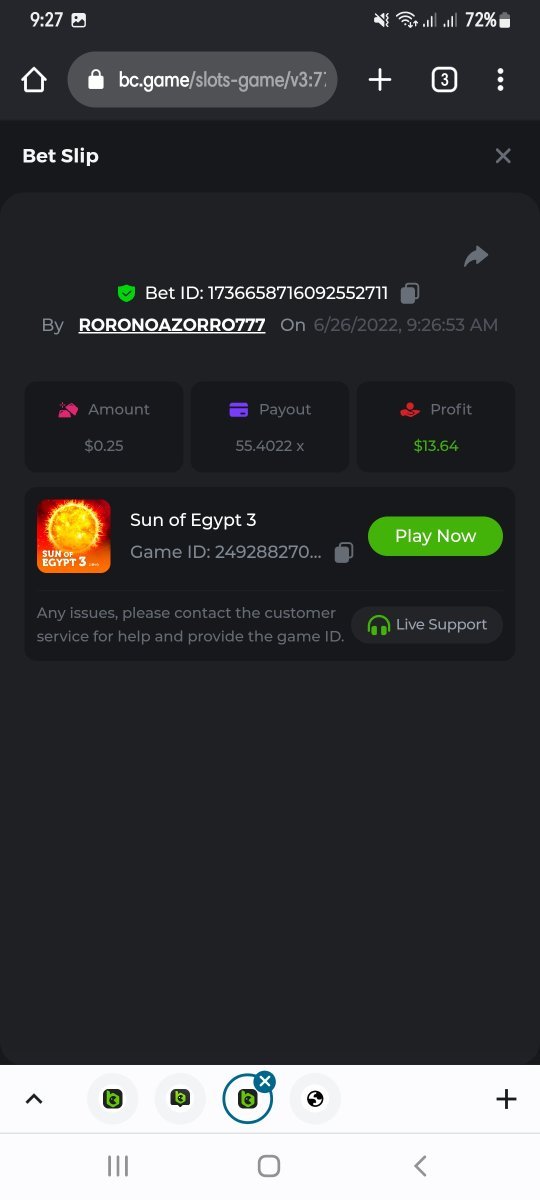This screenshot has width=540, height=1200.
Task: Tap the green verified shield icon
Action: pyautogui.click(x=126, y=293)
